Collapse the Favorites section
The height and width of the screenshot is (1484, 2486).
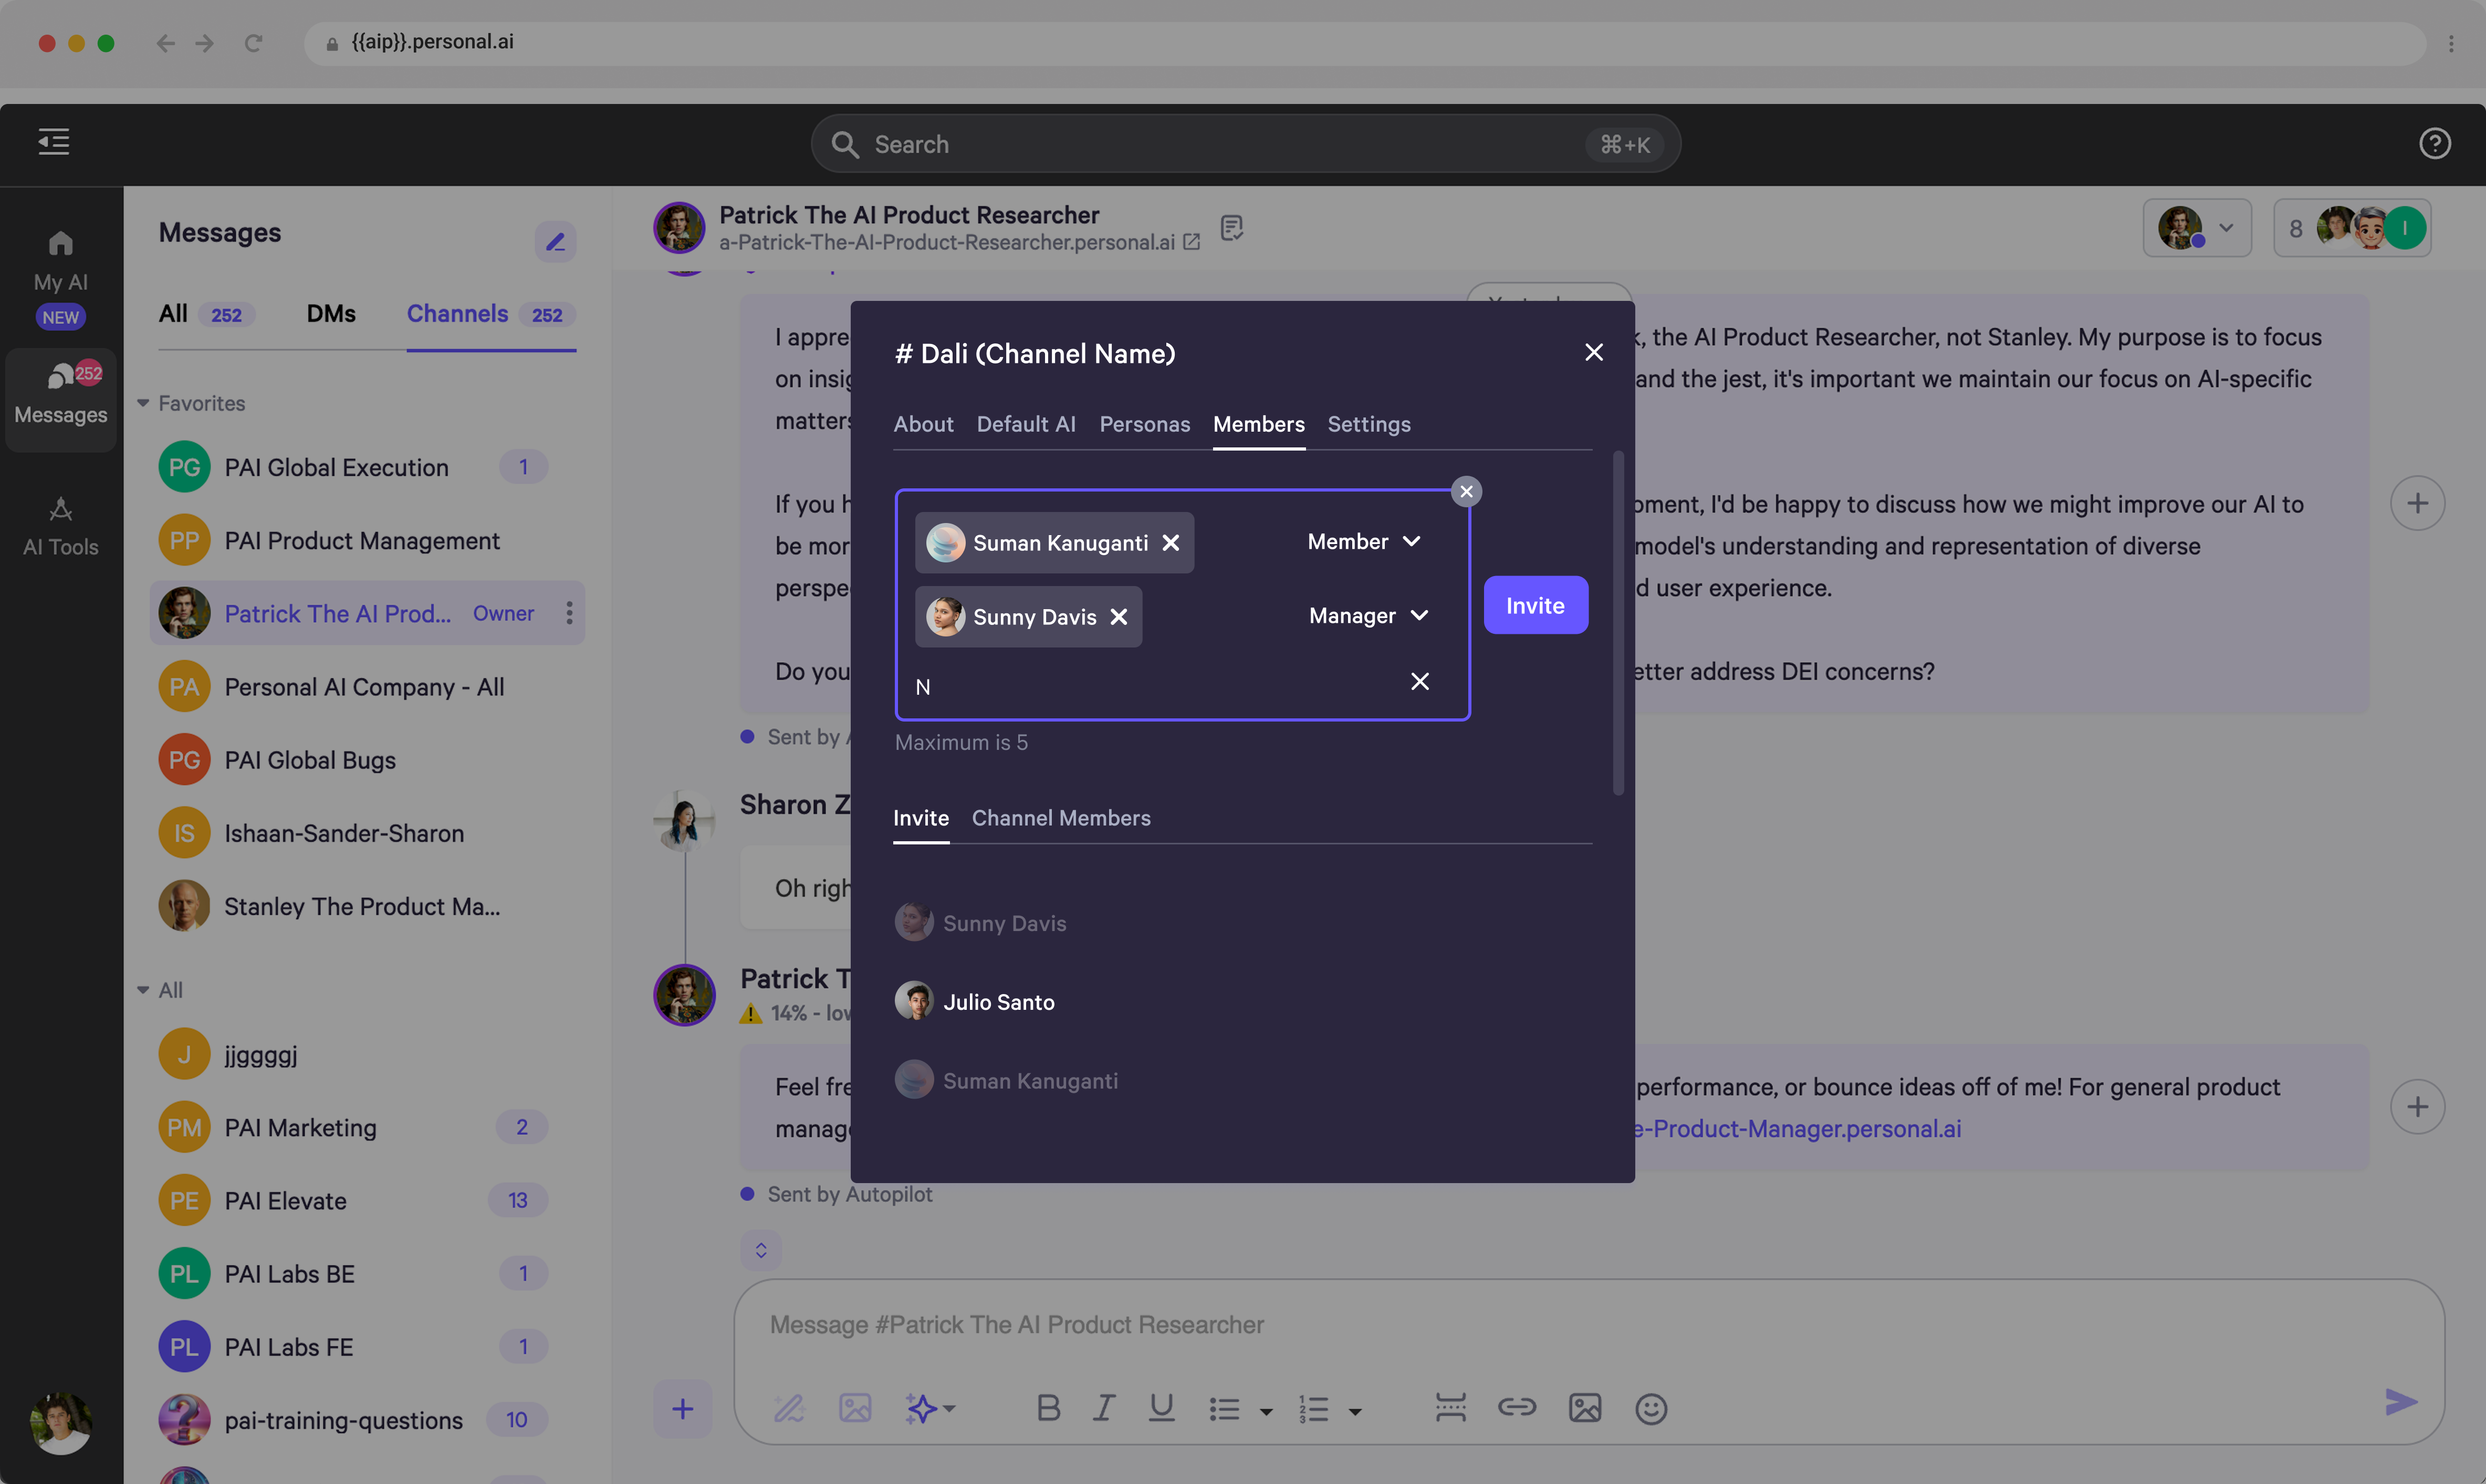pyautogui.click(x=143, y=403)
